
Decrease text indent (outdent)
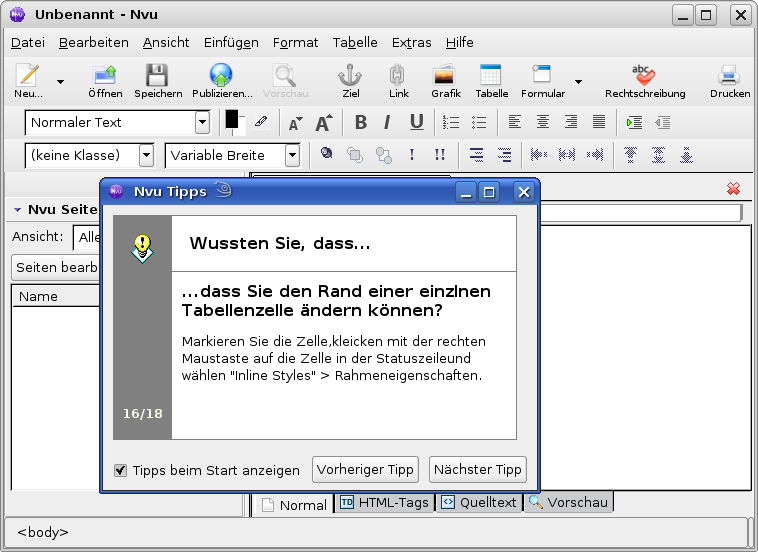[662, 122]
